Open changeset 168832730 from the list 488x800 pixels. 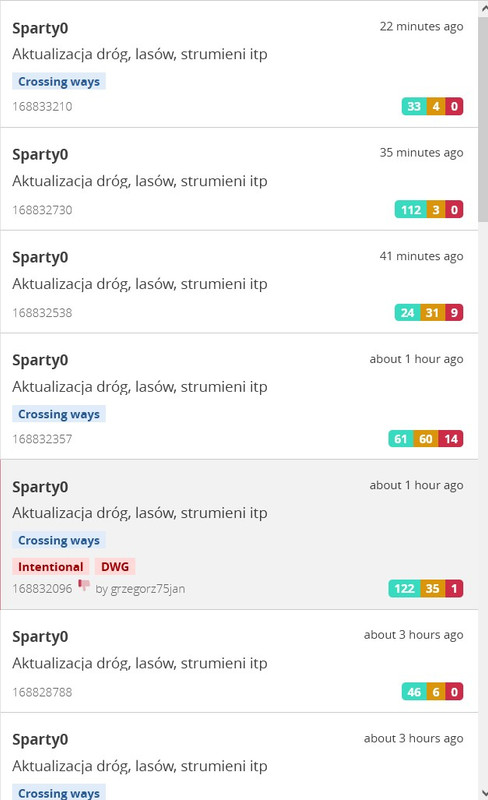coord(239,179)
